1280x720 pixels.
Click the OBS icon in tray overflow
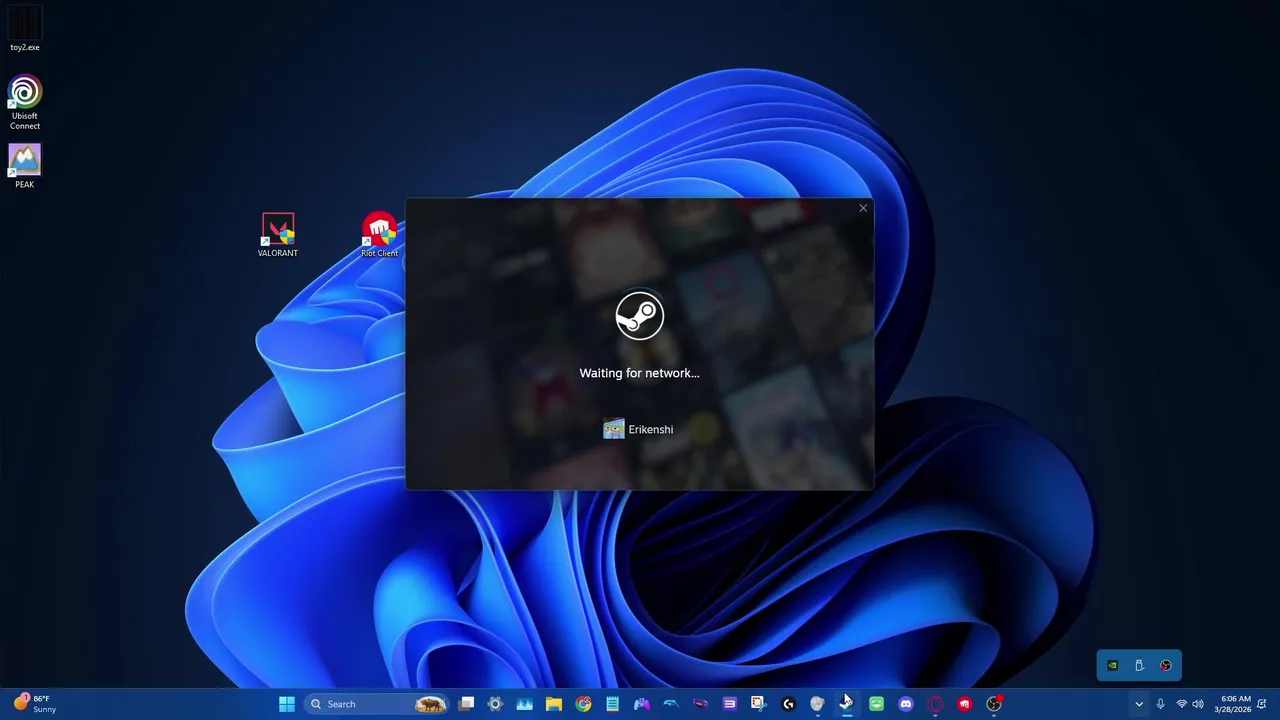[x=1166, y=666]
